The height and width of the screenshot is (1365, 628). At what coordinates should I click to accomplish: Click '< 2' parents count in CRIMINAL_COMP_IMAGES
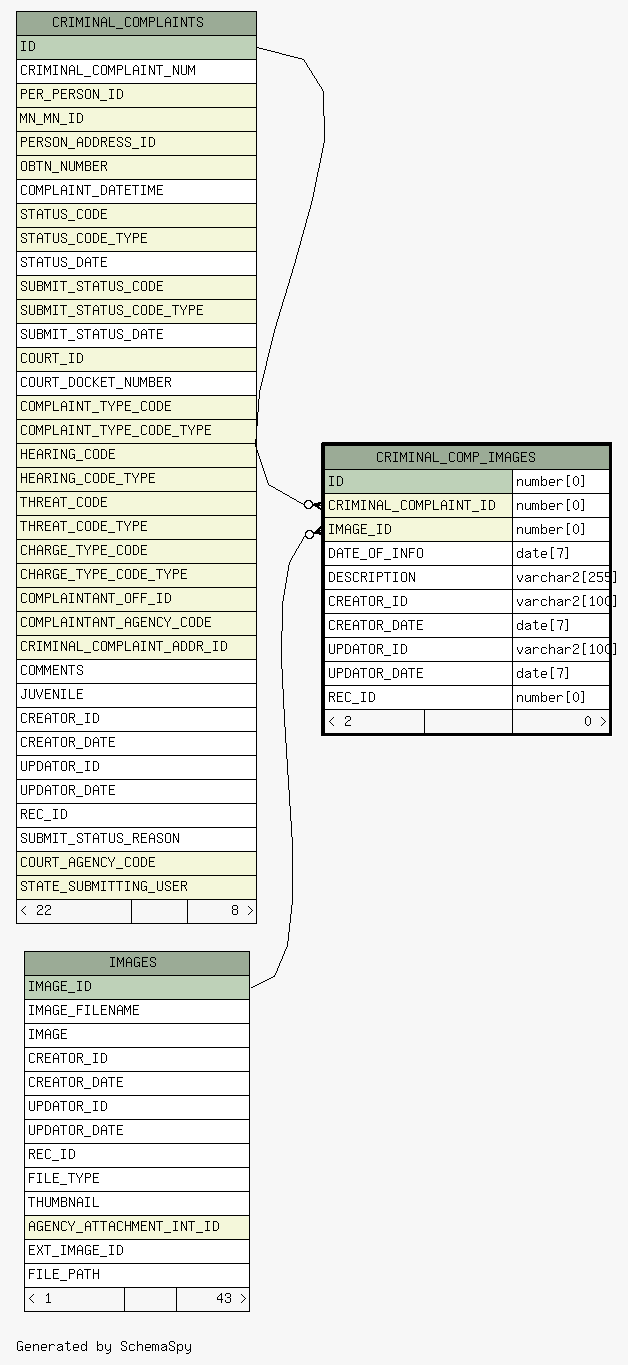click(x=374, y=722)
